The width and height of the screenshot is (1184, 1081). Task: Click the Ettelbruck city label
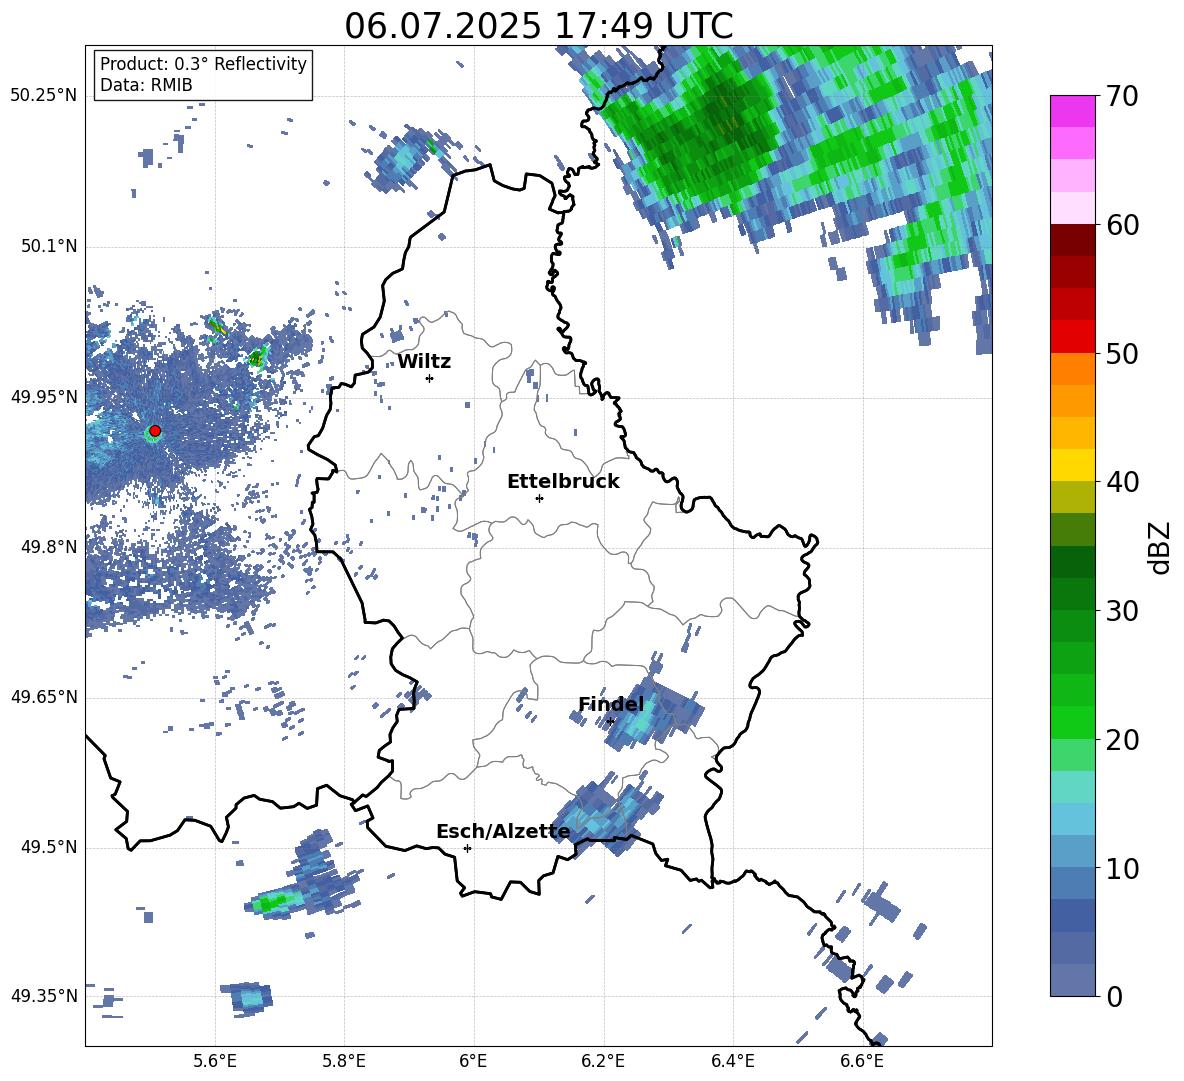[x=563, y=482]
